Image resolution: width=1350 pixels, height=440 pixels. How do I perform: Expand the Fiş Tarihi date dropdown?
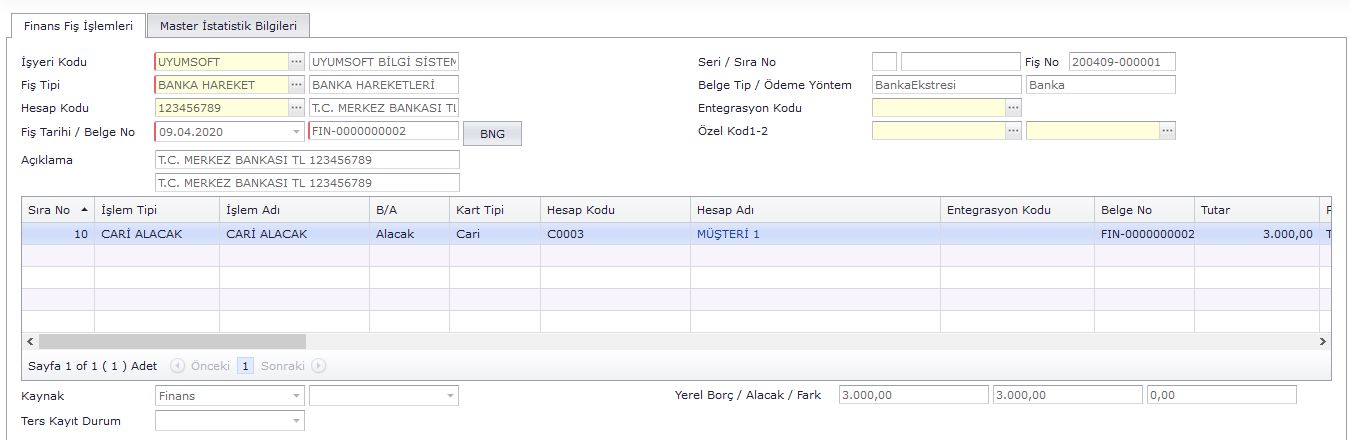coord(296,132)
